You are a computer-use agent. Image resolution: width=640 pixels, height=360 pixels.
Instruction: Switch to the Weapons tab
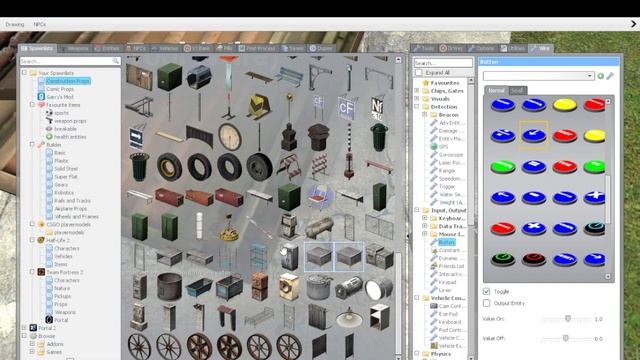75,48
